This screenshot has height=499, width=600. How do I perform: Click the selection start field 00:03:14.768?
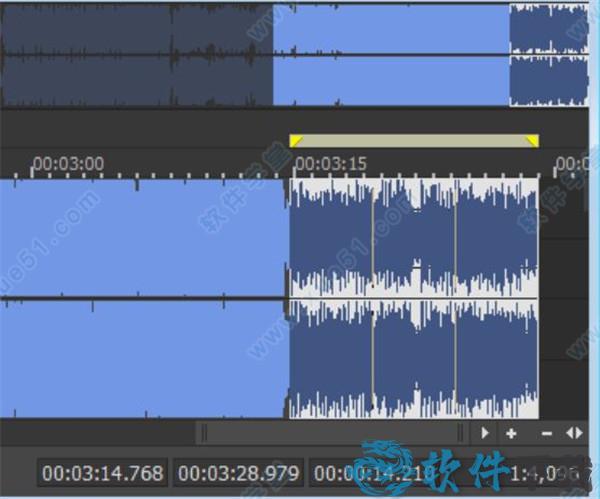click(104, 473)
